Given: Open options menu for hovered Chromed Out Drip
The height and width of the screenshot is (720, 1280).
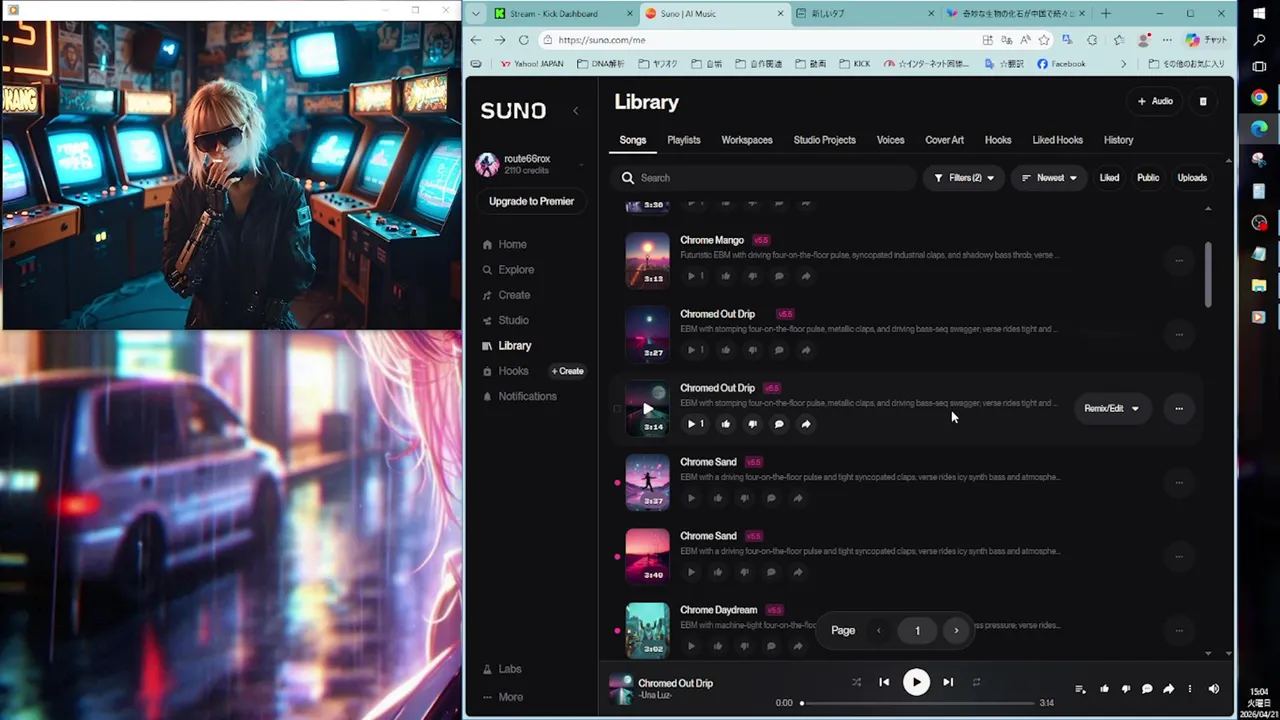Looking at the screenshot, I should click(x=1179, y=408).
